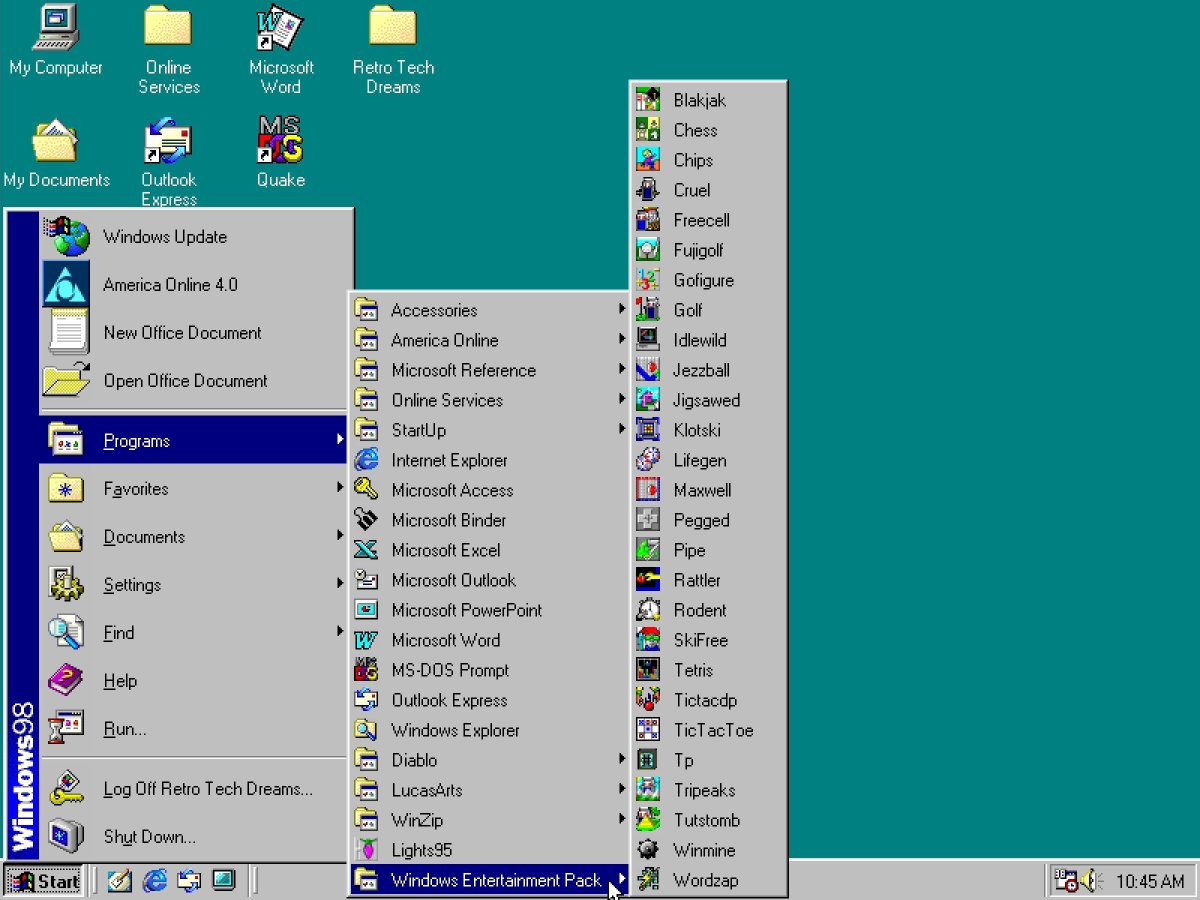Open Outlook Express from the desktop
Viewport: 1200px width, 900px height.
pos(168,150)
